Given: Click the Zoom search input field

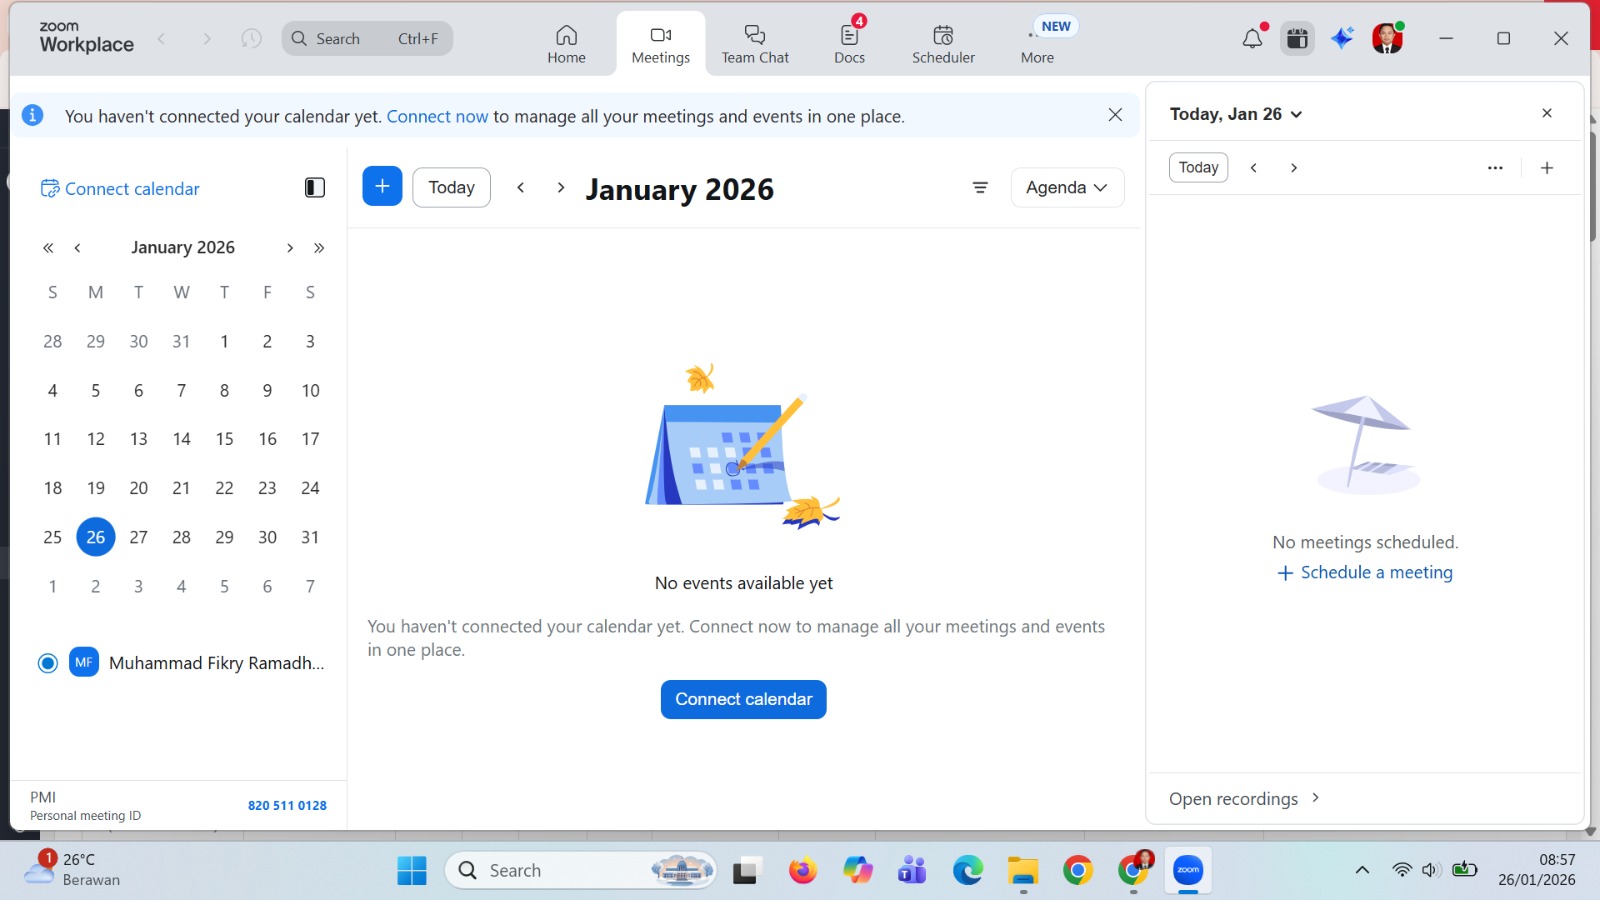Looking at the screenshot, I should tap(367, 39).
